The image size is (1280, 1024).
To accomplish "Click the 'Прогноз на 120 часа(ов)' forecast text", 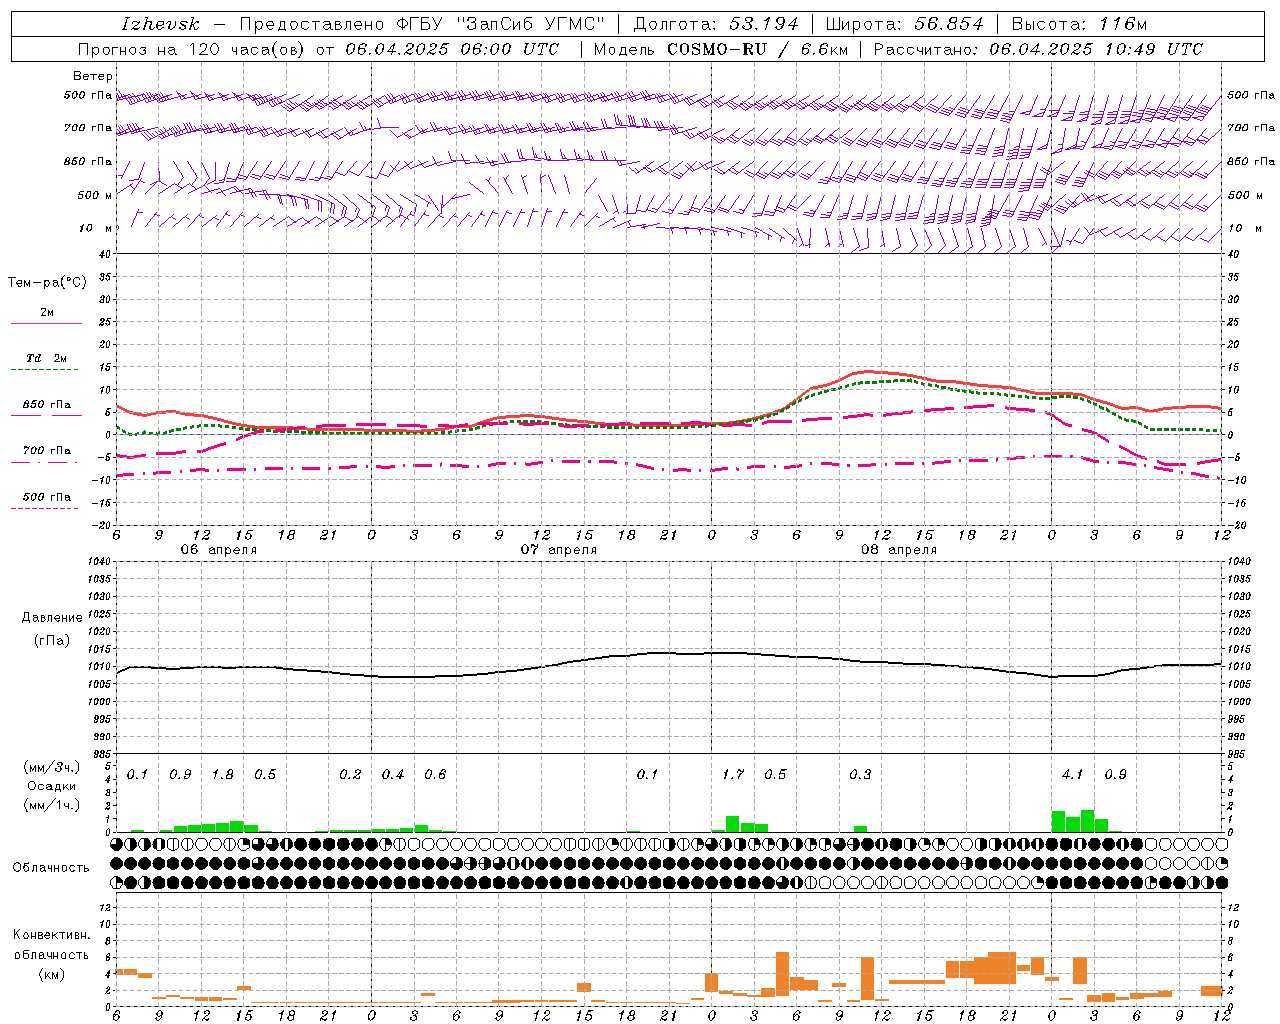I will 192,49.
